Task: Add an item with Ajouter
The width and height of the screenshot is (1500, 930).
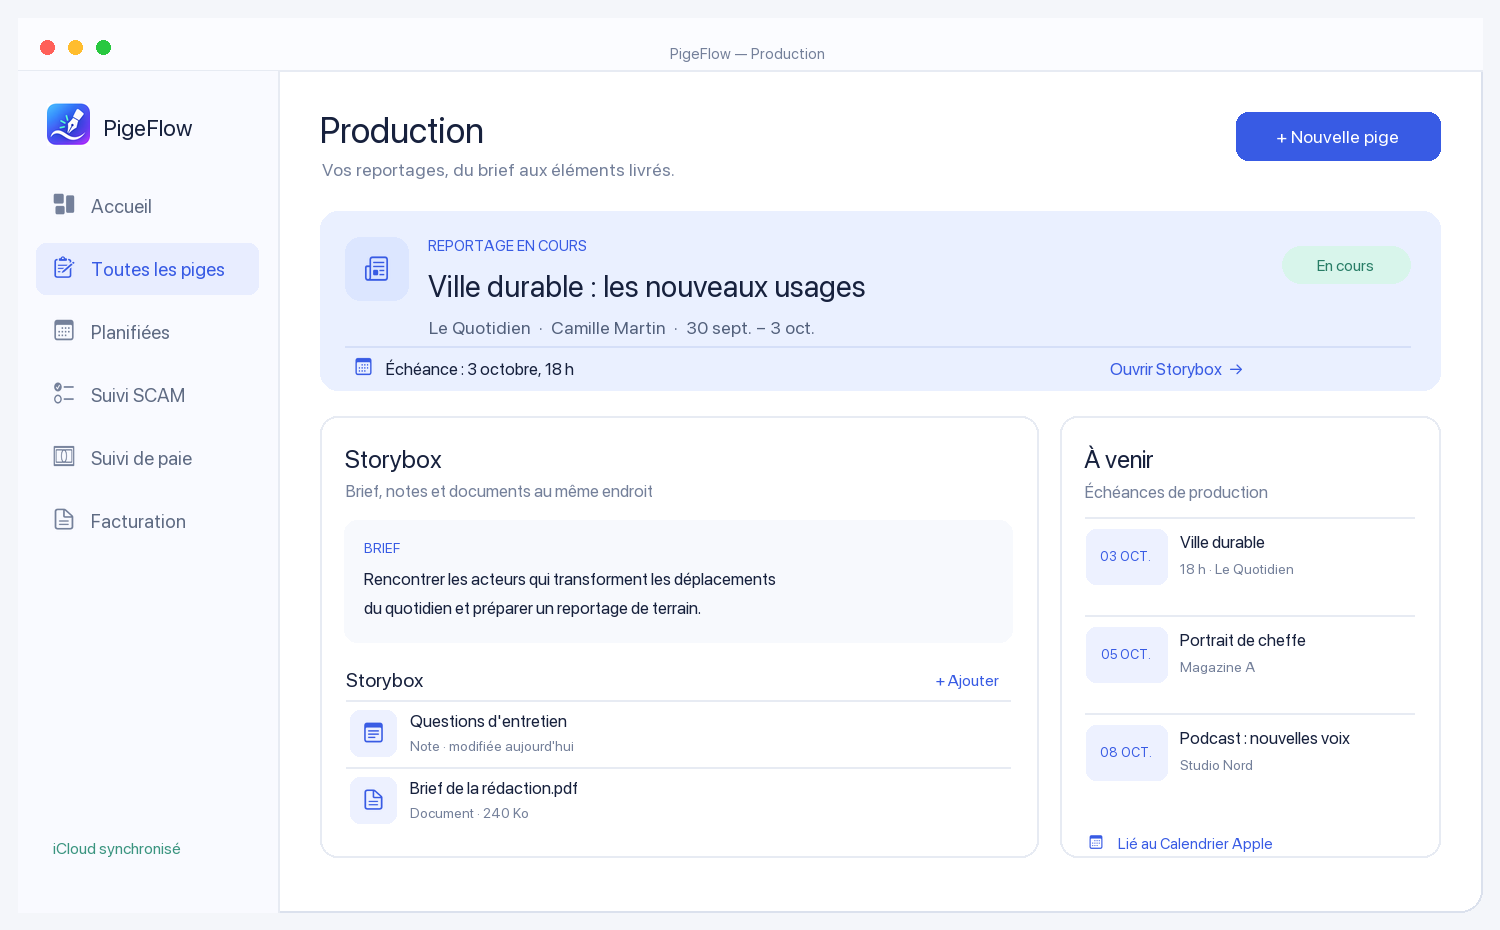Action: (967, 681)
